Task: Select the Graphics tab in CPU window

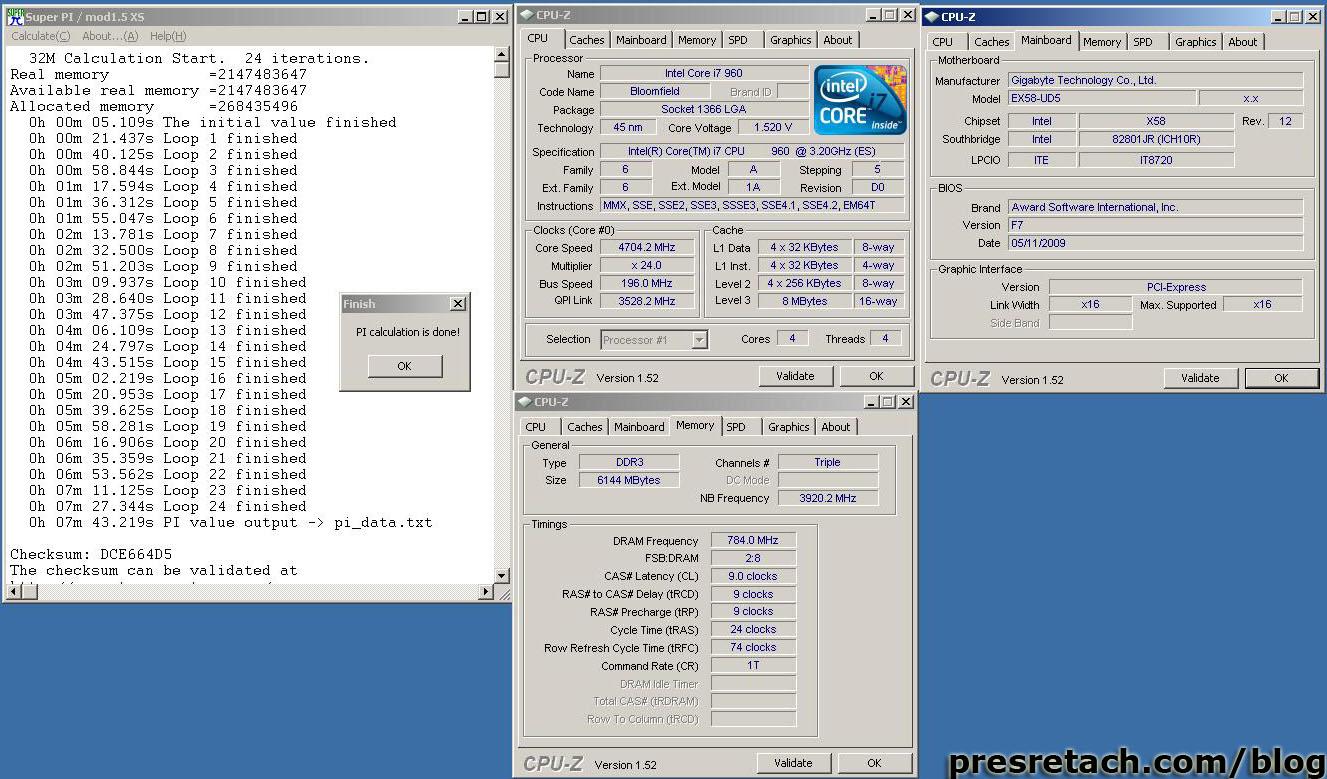Action: [790, 40]
